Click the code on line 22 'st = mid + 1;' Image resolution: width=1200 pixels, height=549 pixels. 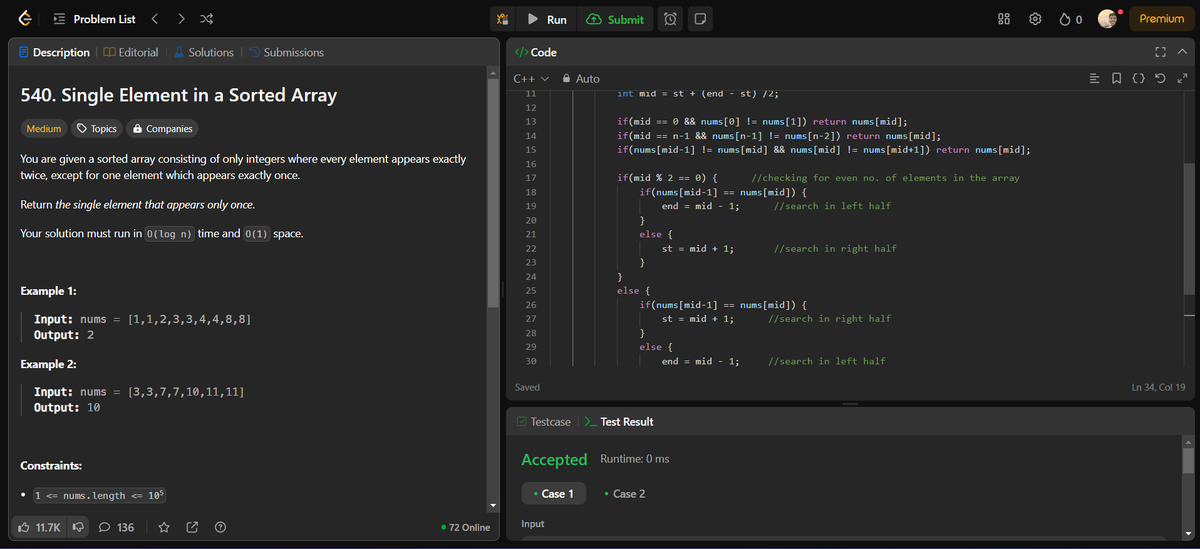[x=698, y=248]
